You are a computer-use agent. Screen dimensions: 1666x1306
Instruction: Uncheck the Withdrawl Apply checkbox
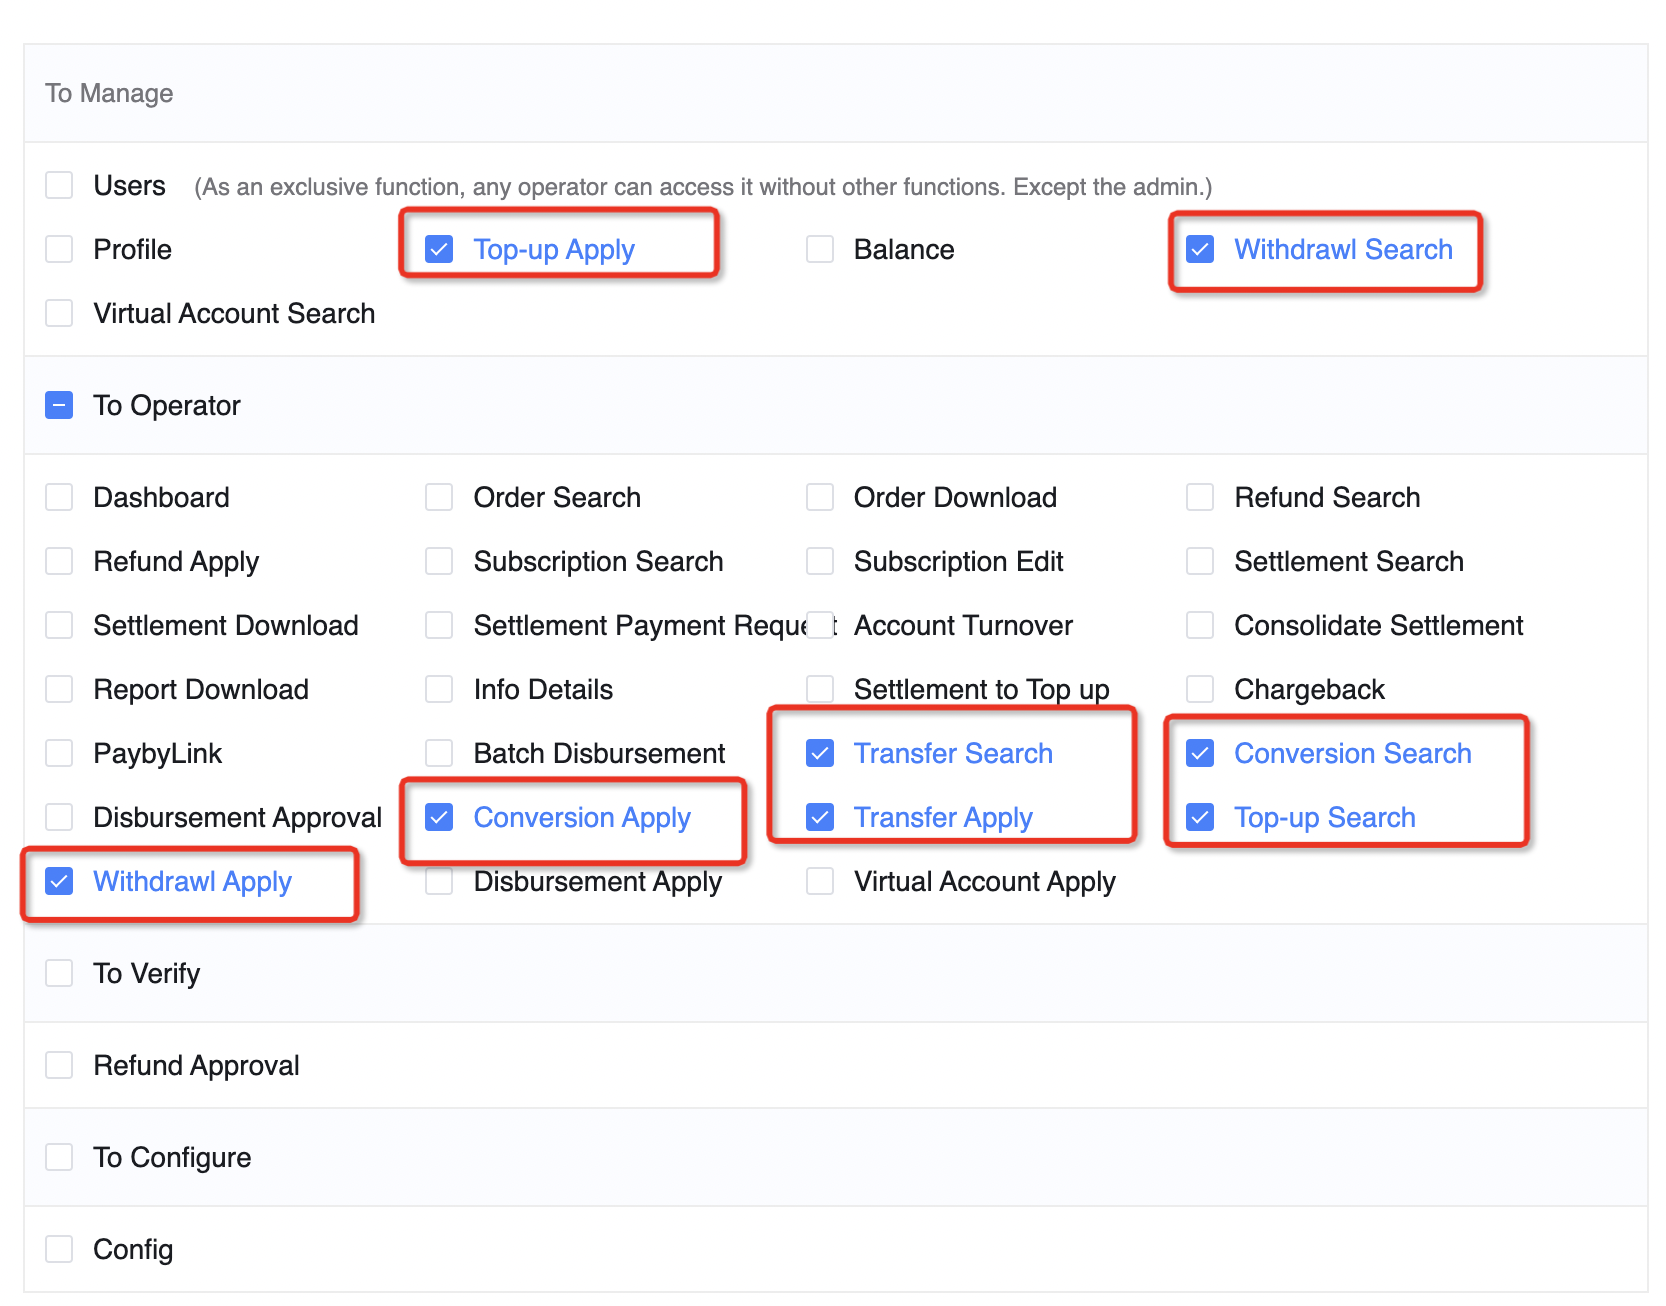(x=59, y=881)
